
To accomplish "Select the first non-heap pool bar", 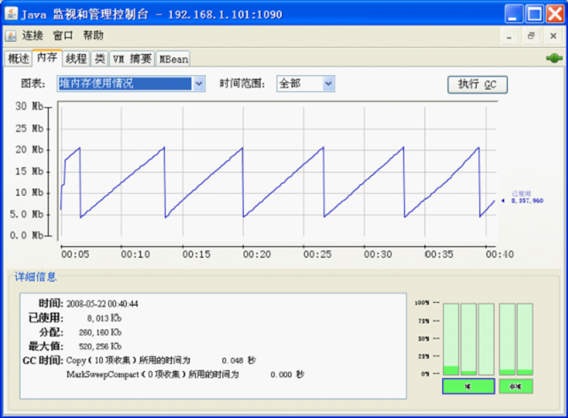I will point(507,339).
